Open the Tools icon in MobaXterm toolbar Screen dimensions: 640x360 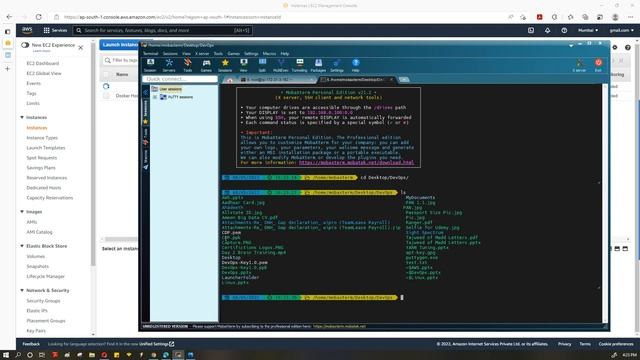tap(188, 65)
